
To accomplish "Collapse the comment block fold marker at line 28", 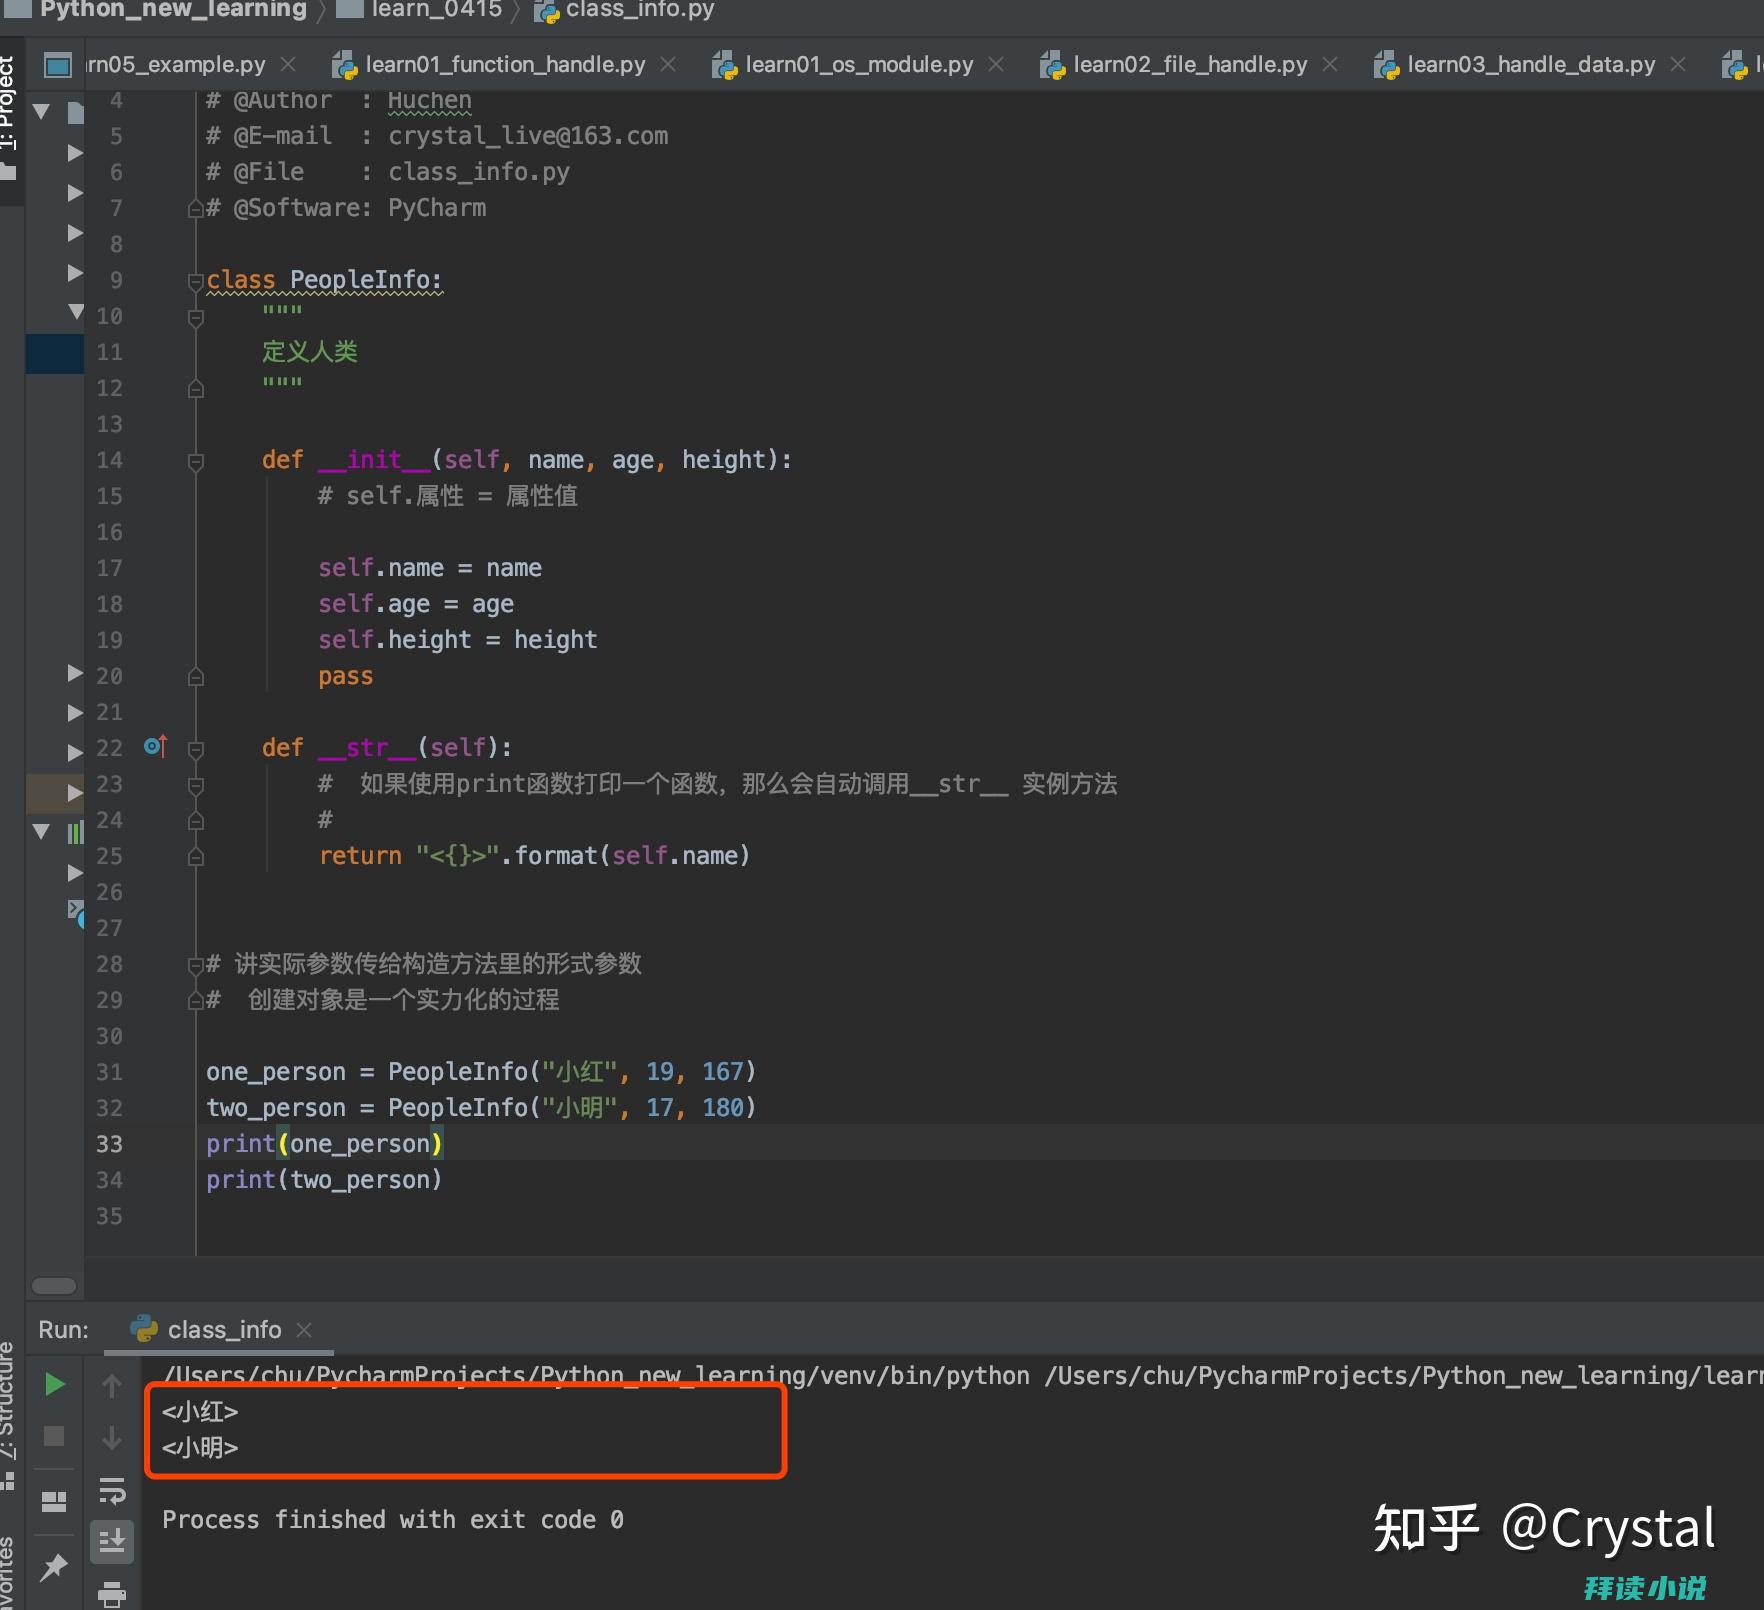I will (196, 965).
